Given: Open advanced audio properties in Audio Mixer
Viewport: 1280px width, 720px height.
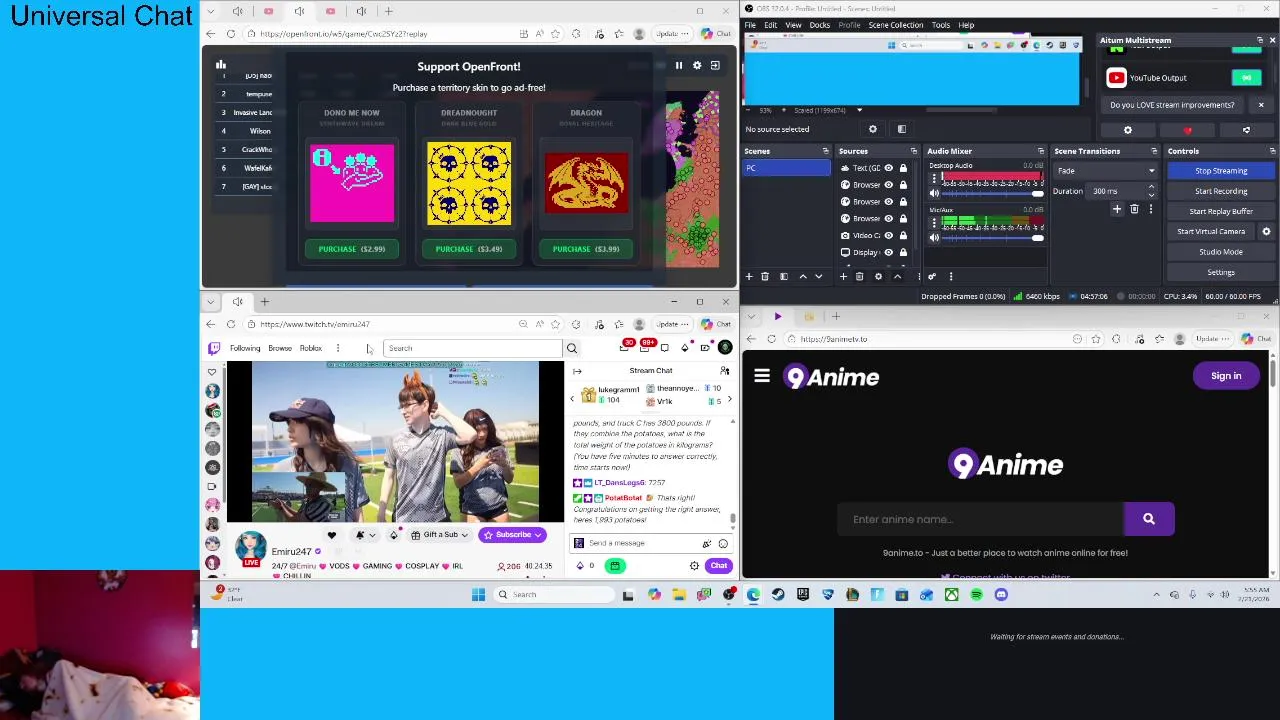Looking at the screenshot, I should [x=932, y=277].
